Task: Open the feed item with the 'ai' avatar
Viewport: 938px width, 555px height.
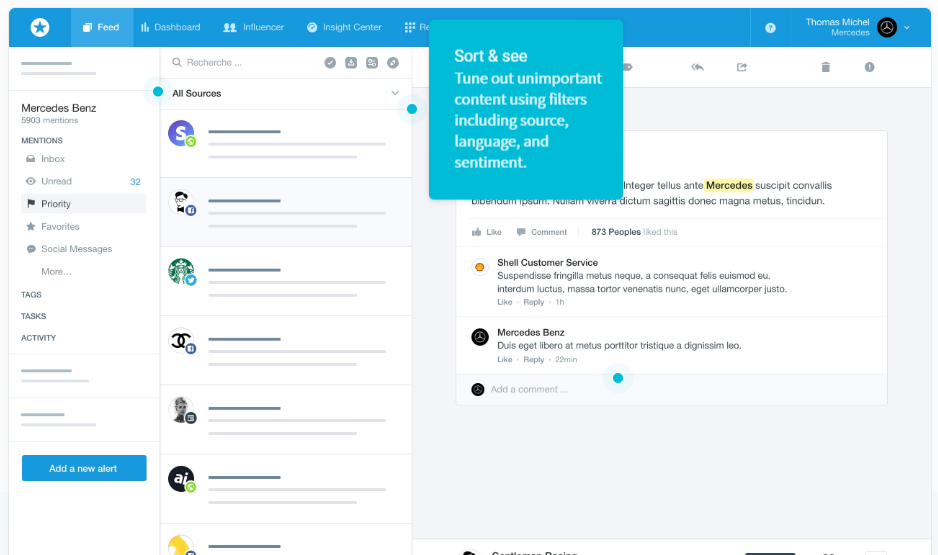Action: pyautogui.click(x=286, y=489)
